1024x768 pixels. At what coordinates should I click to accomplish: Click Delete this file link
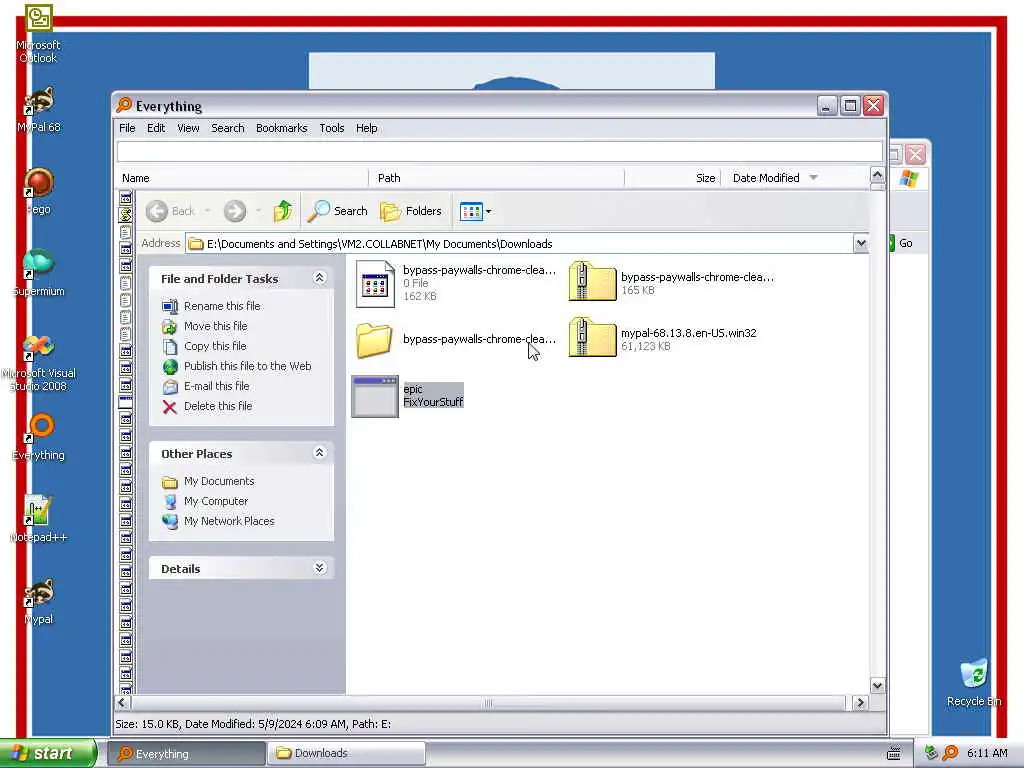(x=217, y=406)
